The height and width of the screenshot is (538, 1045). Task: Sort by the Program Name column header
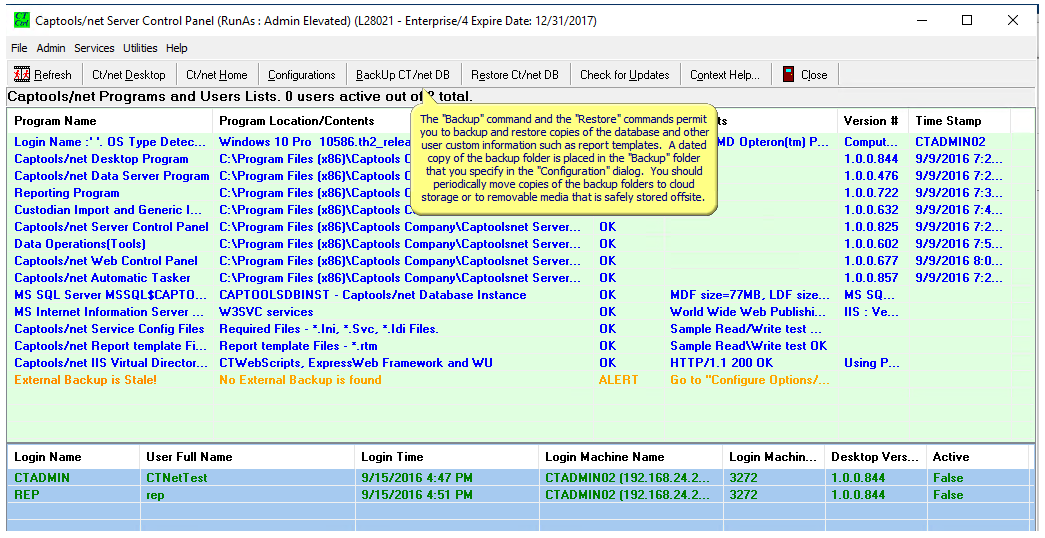[55, 121]
